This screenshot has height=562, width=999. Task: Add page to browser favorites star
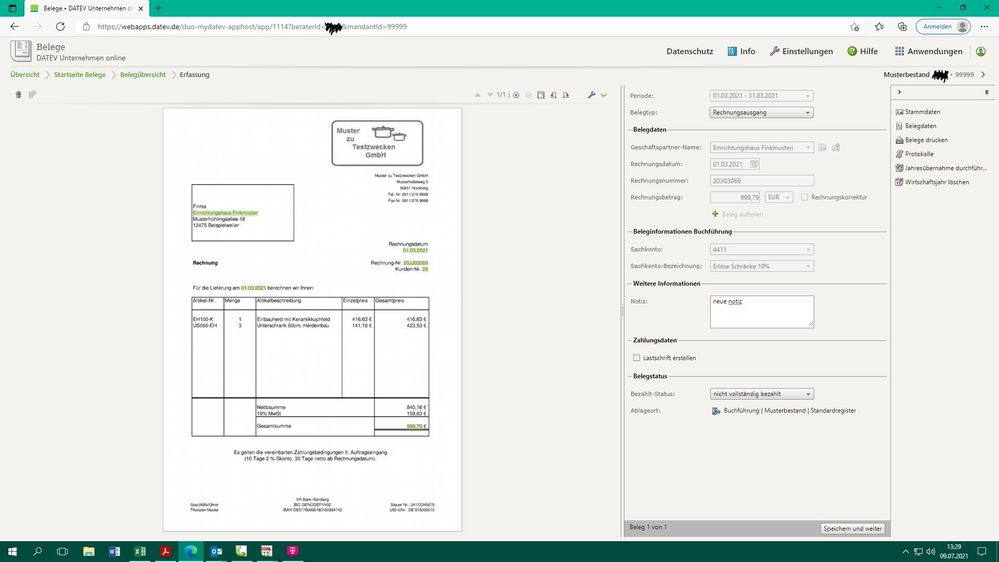pos(854,27)
